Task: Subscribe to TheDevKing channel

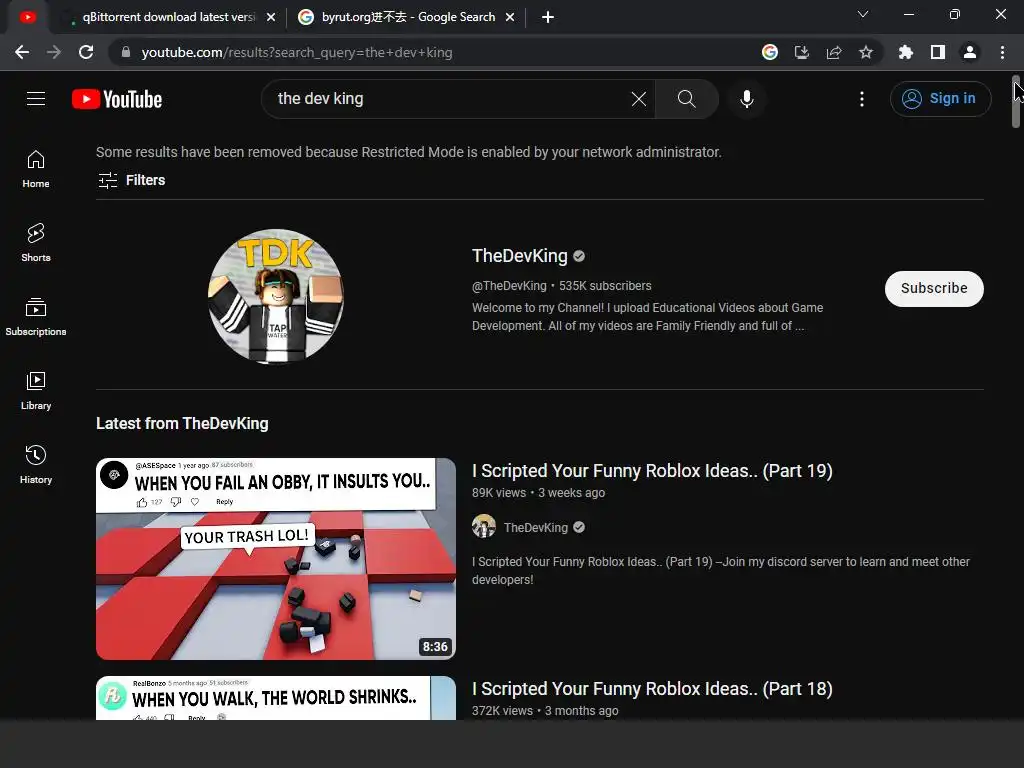Action: 934,289
